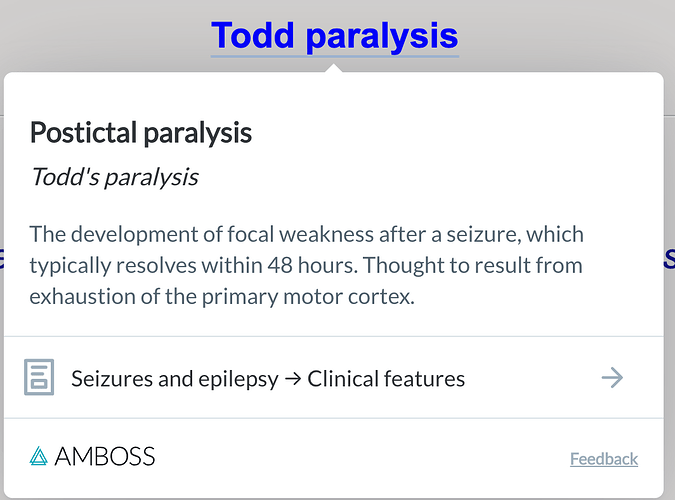
Task: Open the Feedback link
Action: (604, 459)
